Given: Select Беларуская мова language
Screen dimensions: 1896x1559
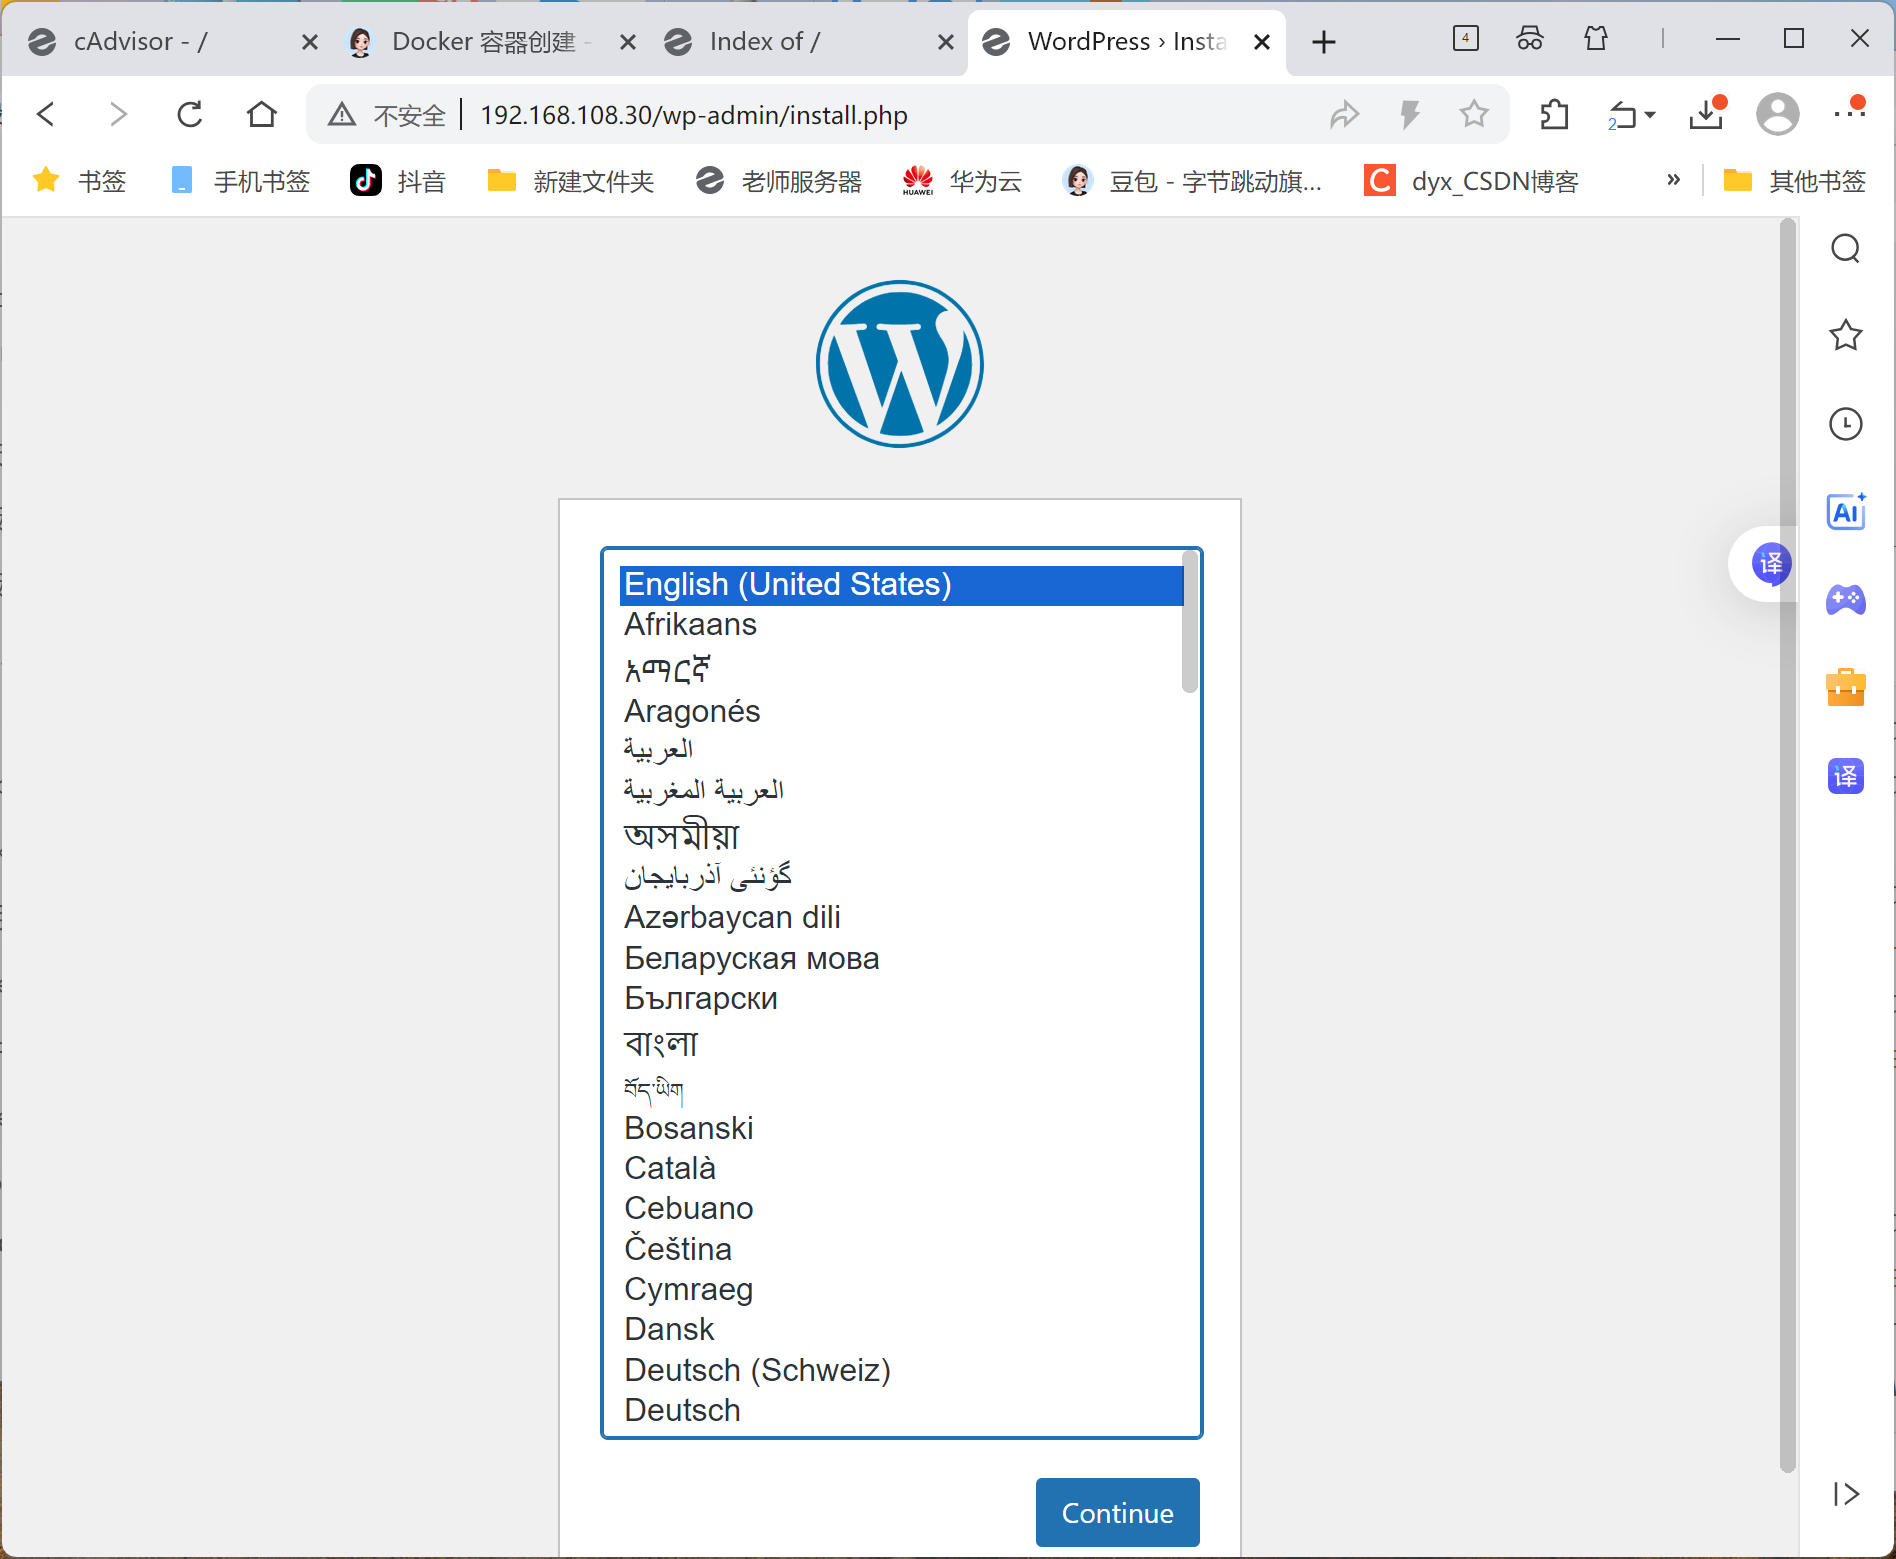Looking at the screenshot, I should pos(901,958).
